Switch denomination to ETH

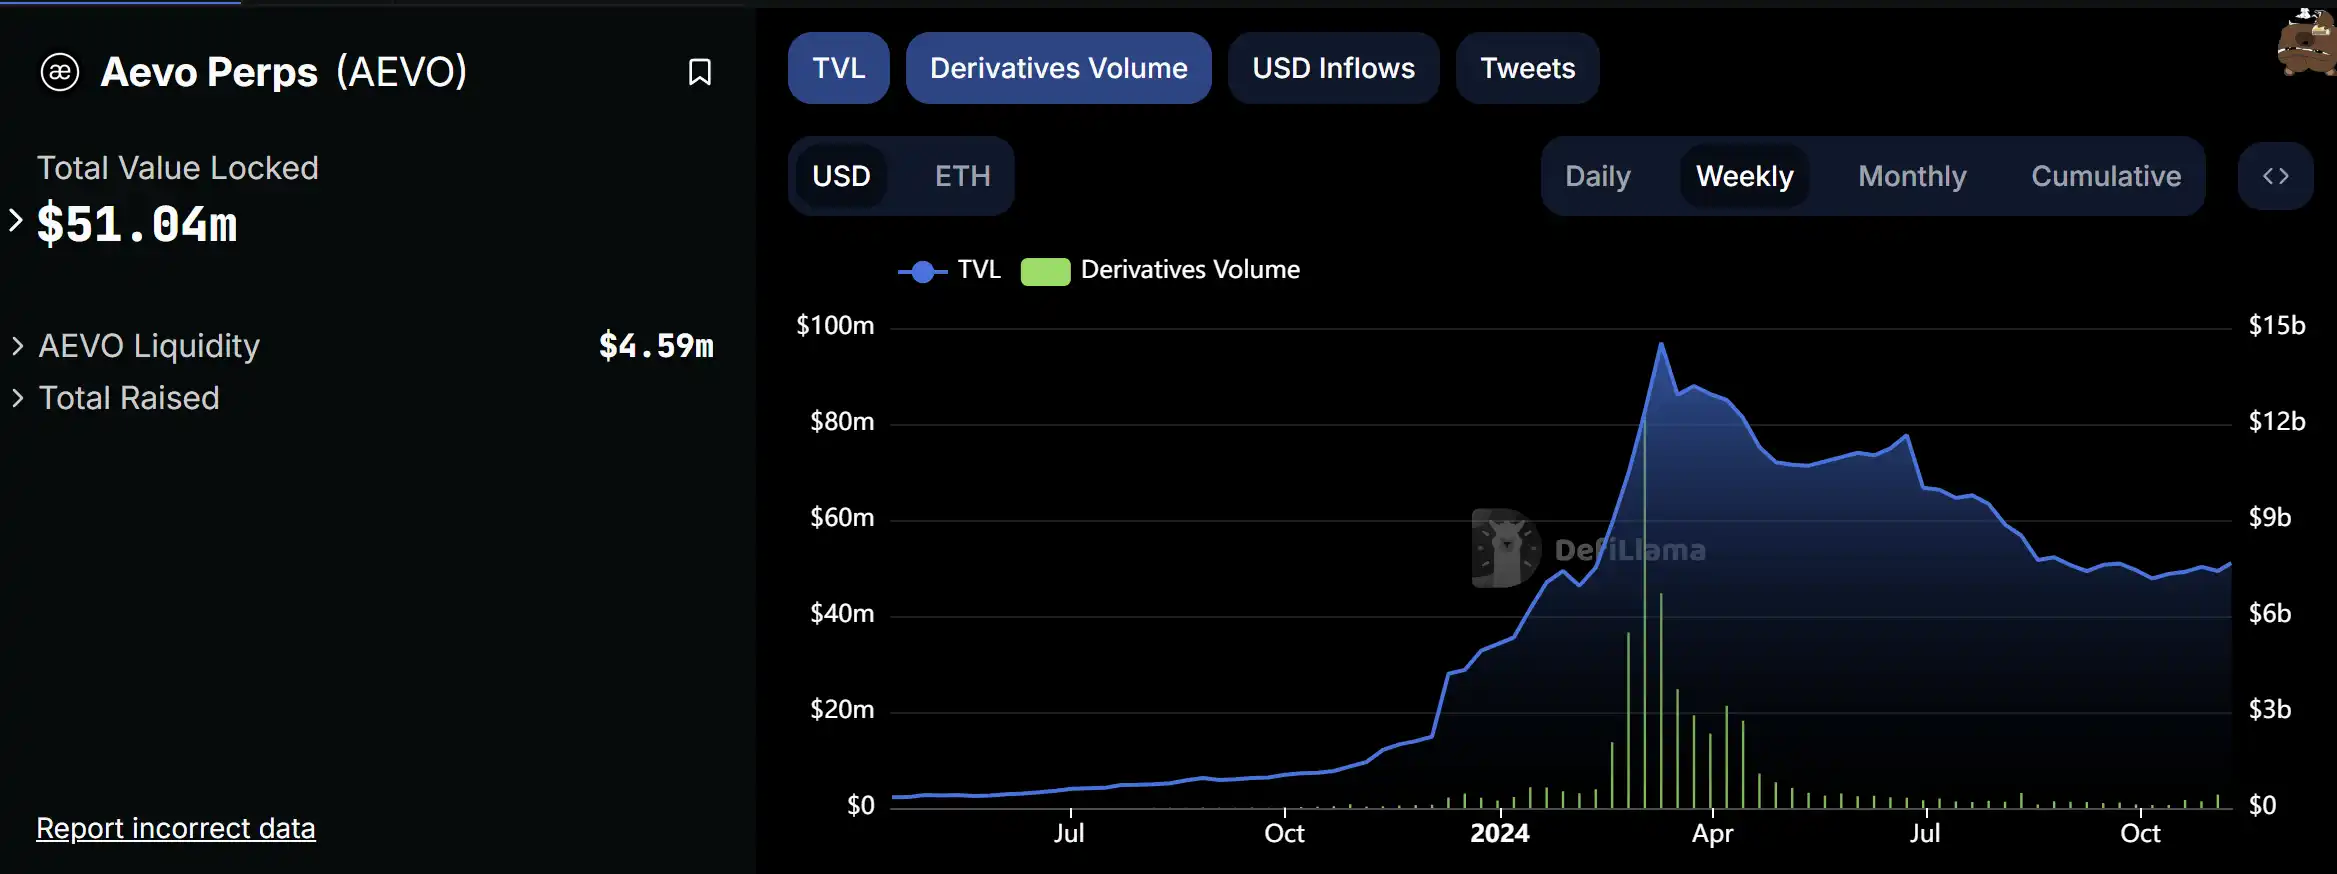pos(962,176)
